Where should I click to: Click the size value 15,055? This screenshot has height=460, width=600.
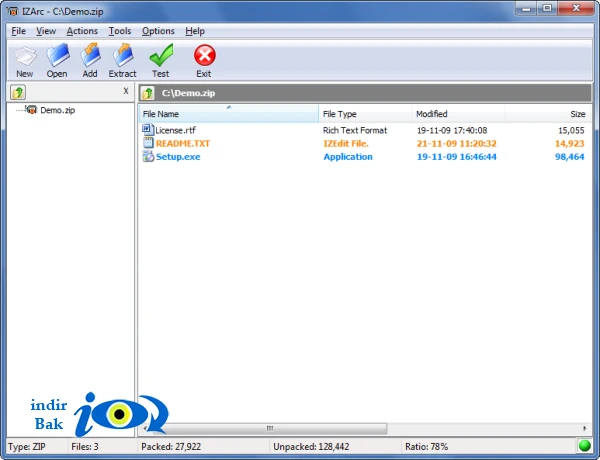[571, 130]
